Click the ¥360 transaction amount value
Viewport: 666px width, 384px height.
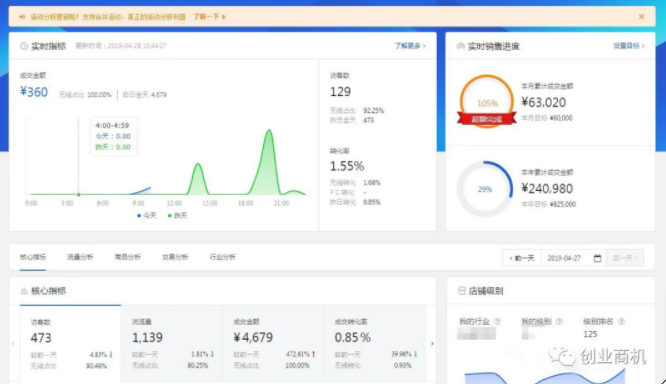tap(34, 92)
